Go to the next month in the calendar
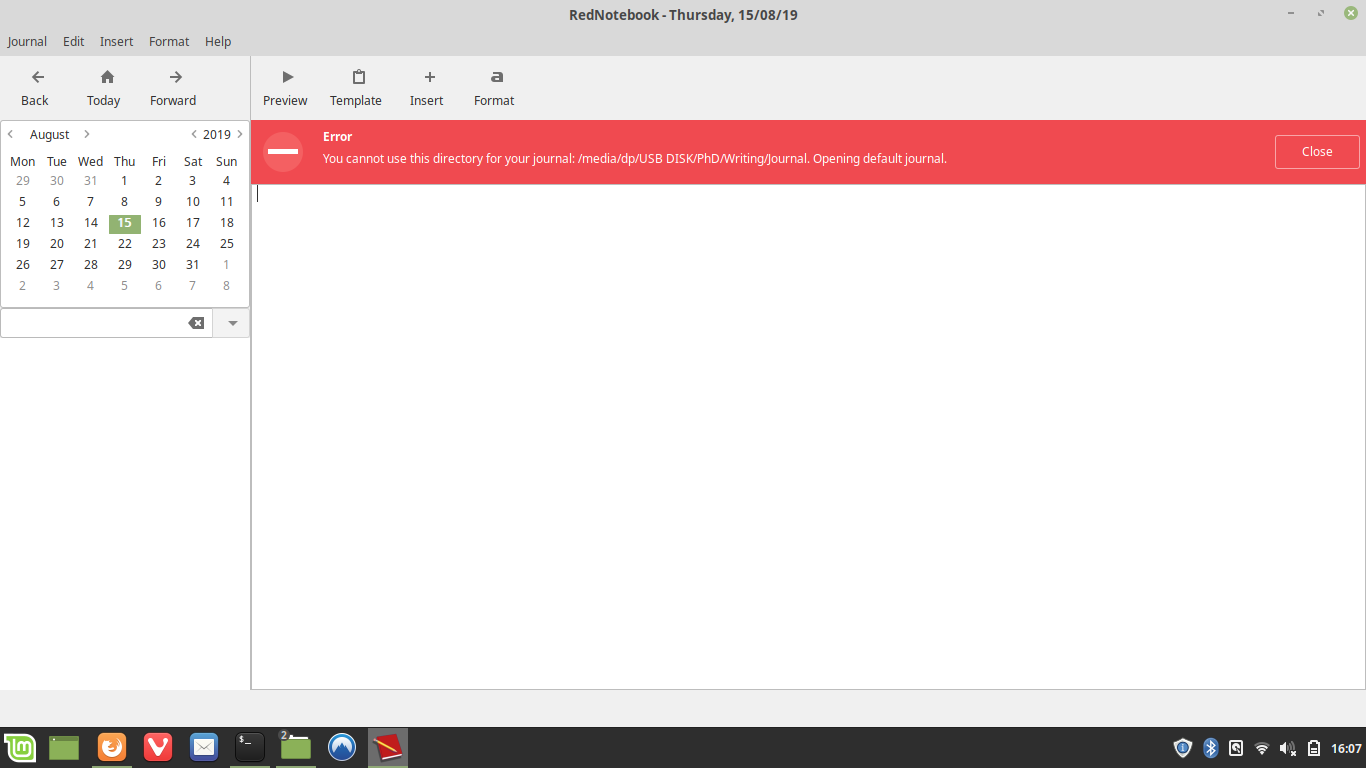This screenshot has height=768, width=1366. coord(86,134)
